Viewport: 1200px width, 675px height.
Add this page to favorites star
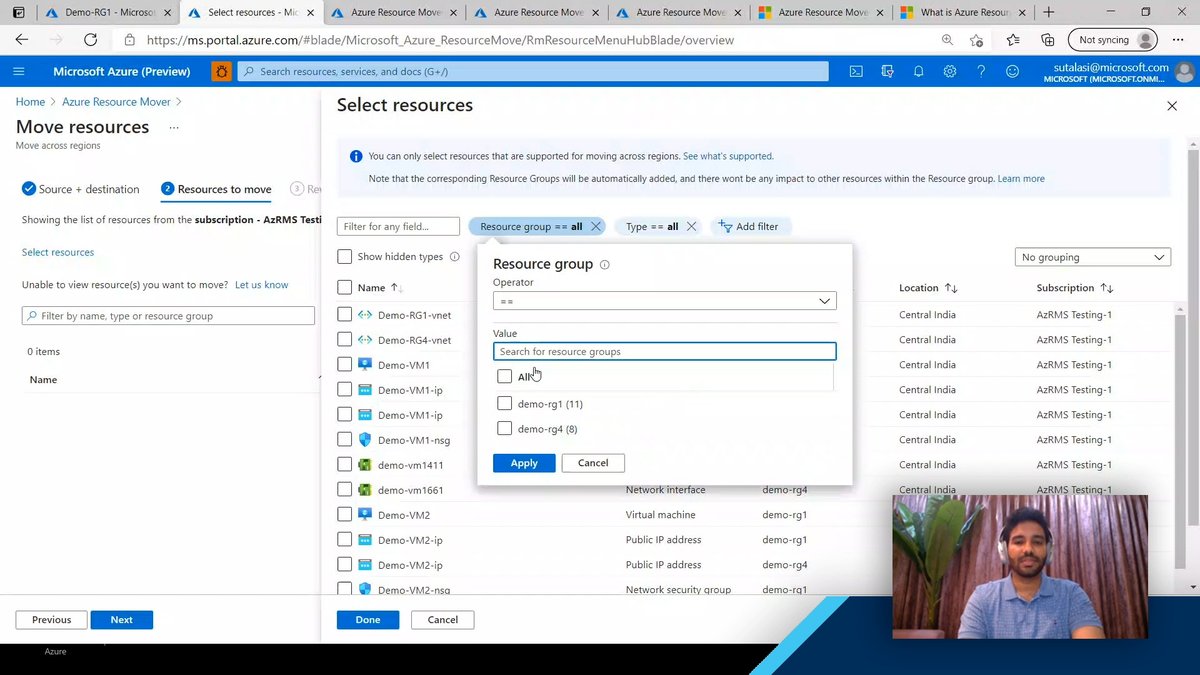tap(977, 40)
